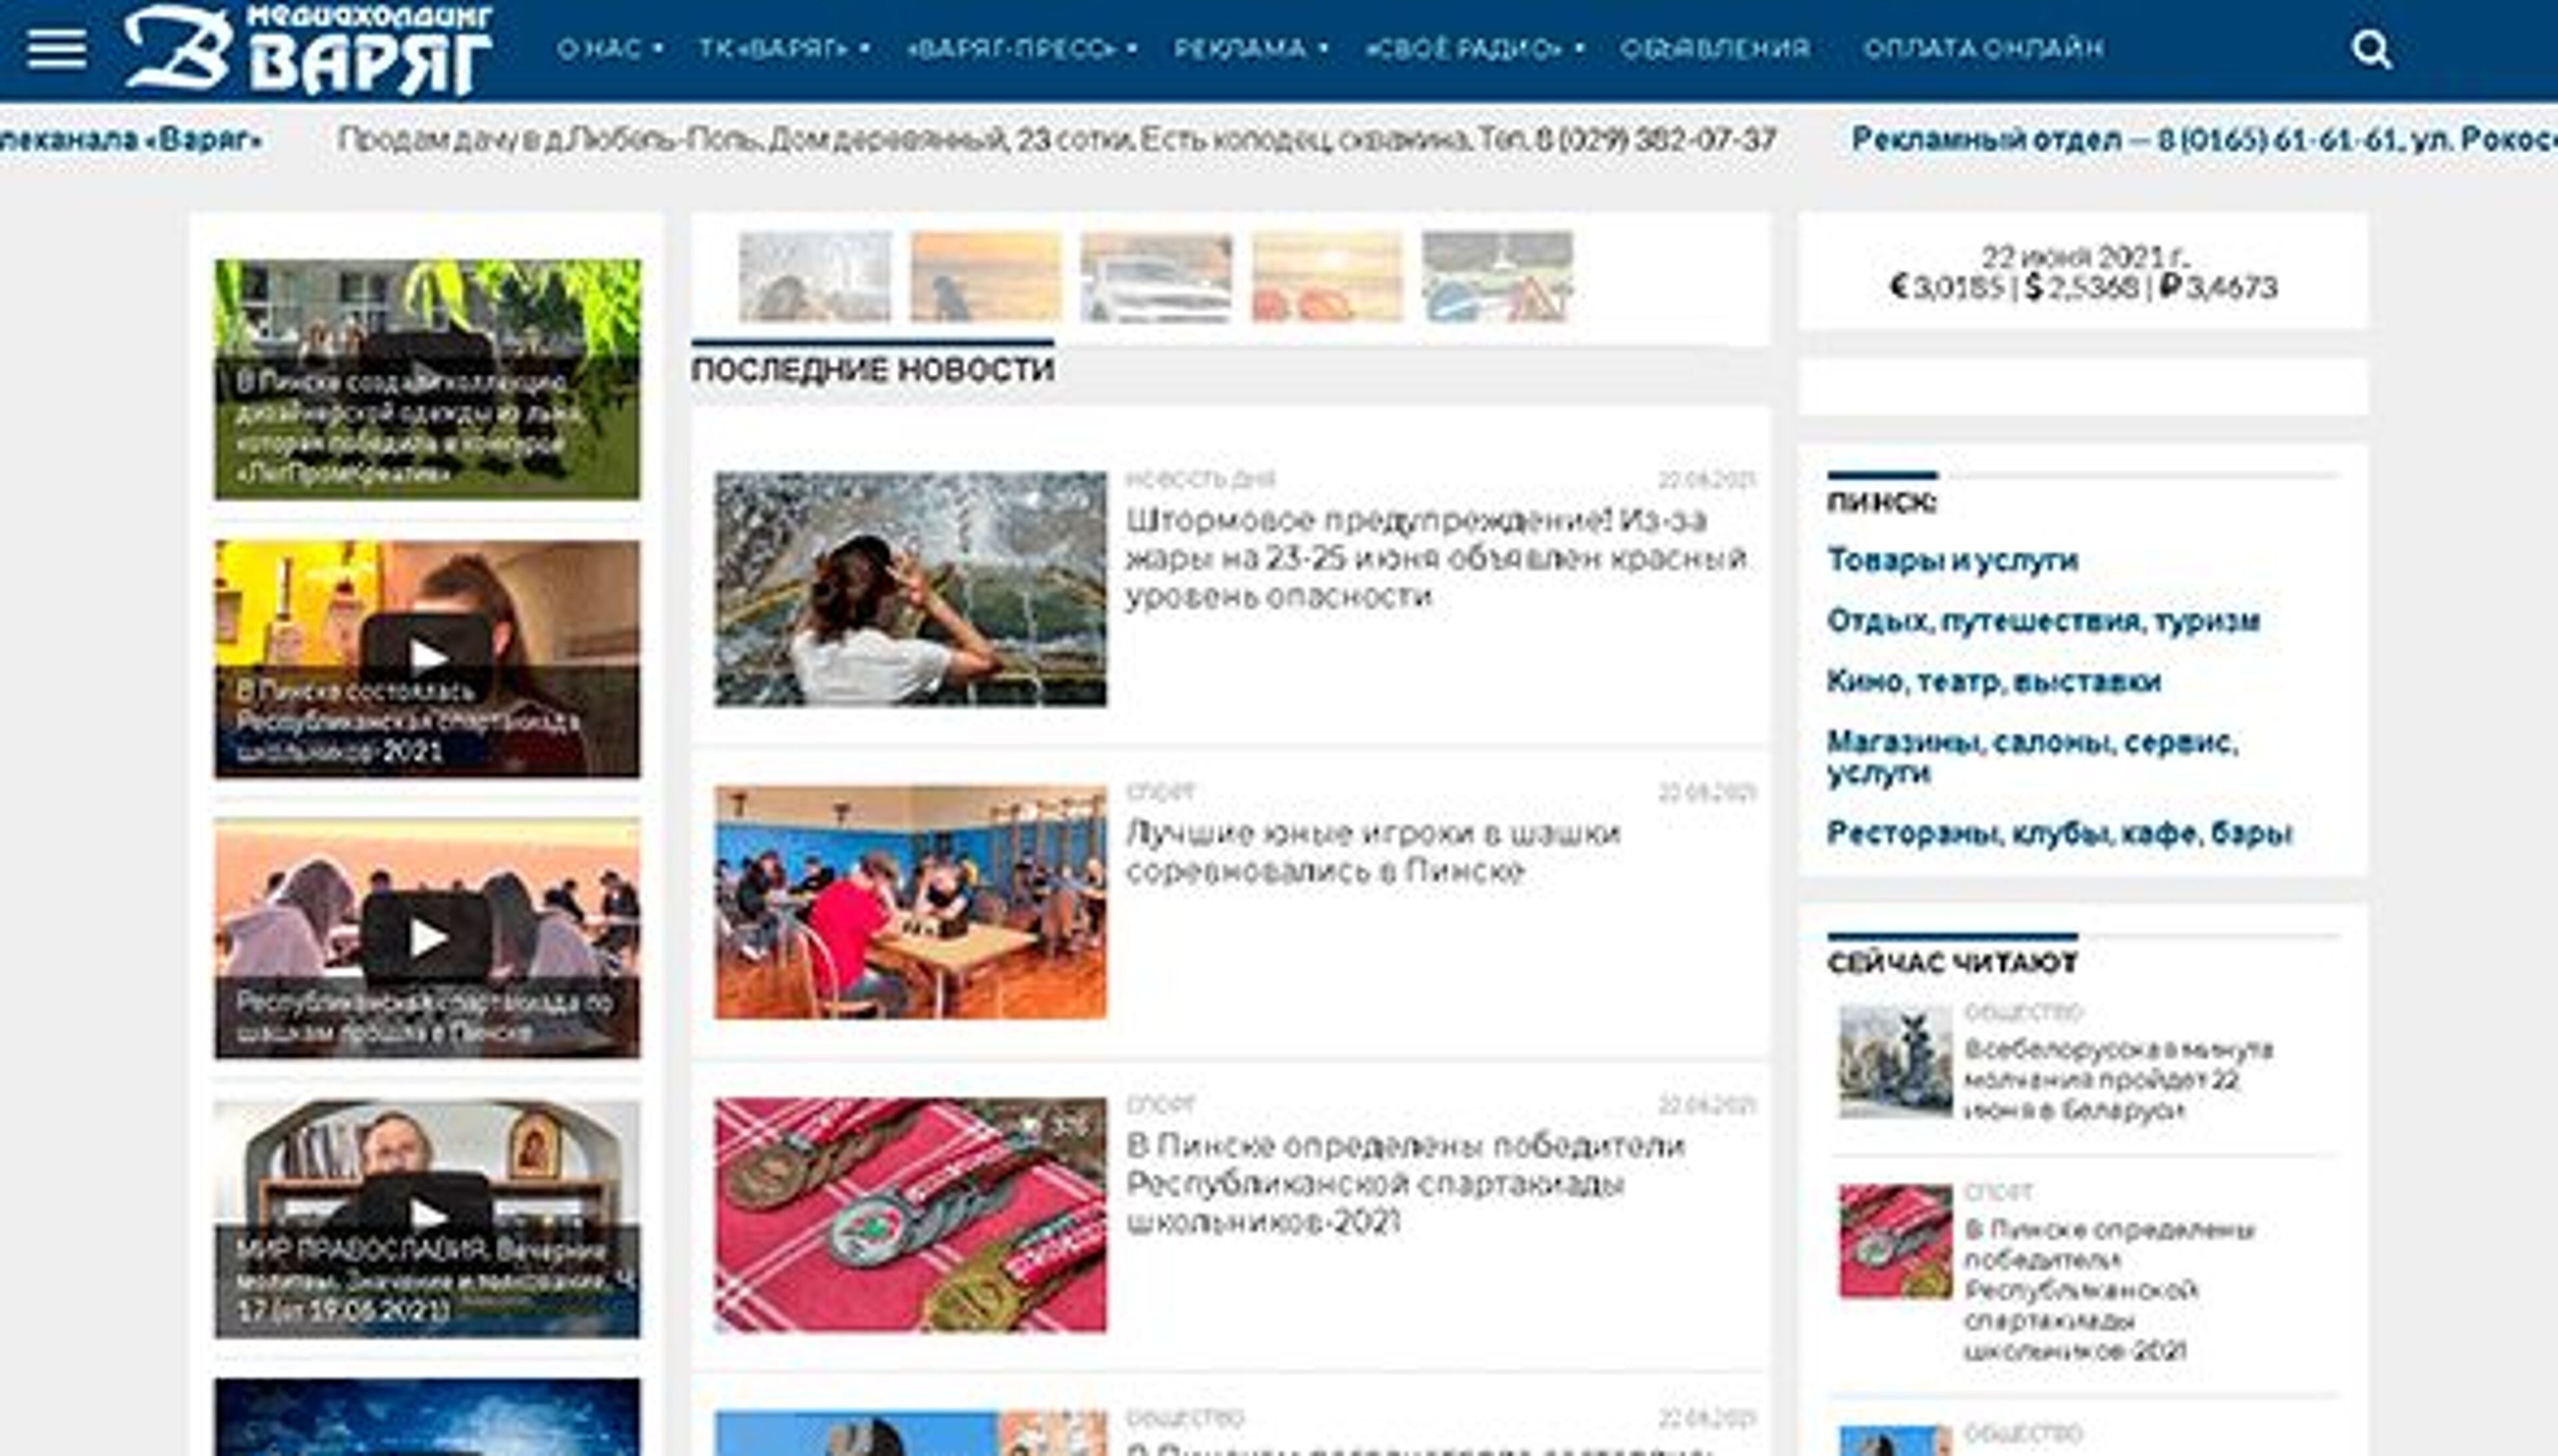Open «Кино, театр, выставки» link

pyautogui.click(x=1993, y=682)
